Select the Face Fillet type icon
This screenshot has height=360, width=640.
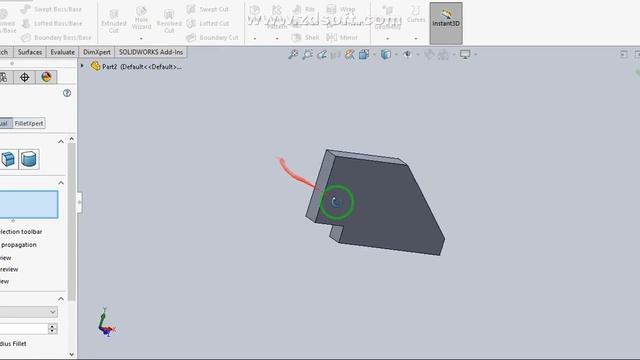click(8, 159)
